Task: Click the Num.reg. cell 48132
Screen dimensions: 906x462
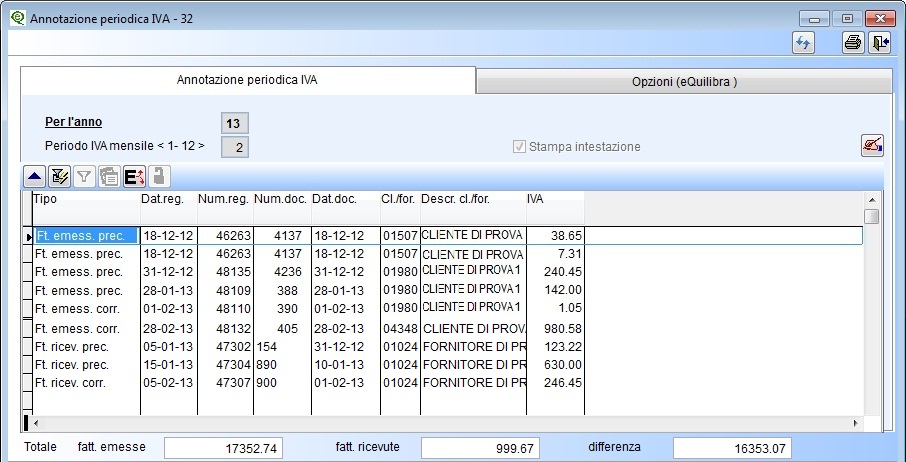Action: [x=225, y=329]
